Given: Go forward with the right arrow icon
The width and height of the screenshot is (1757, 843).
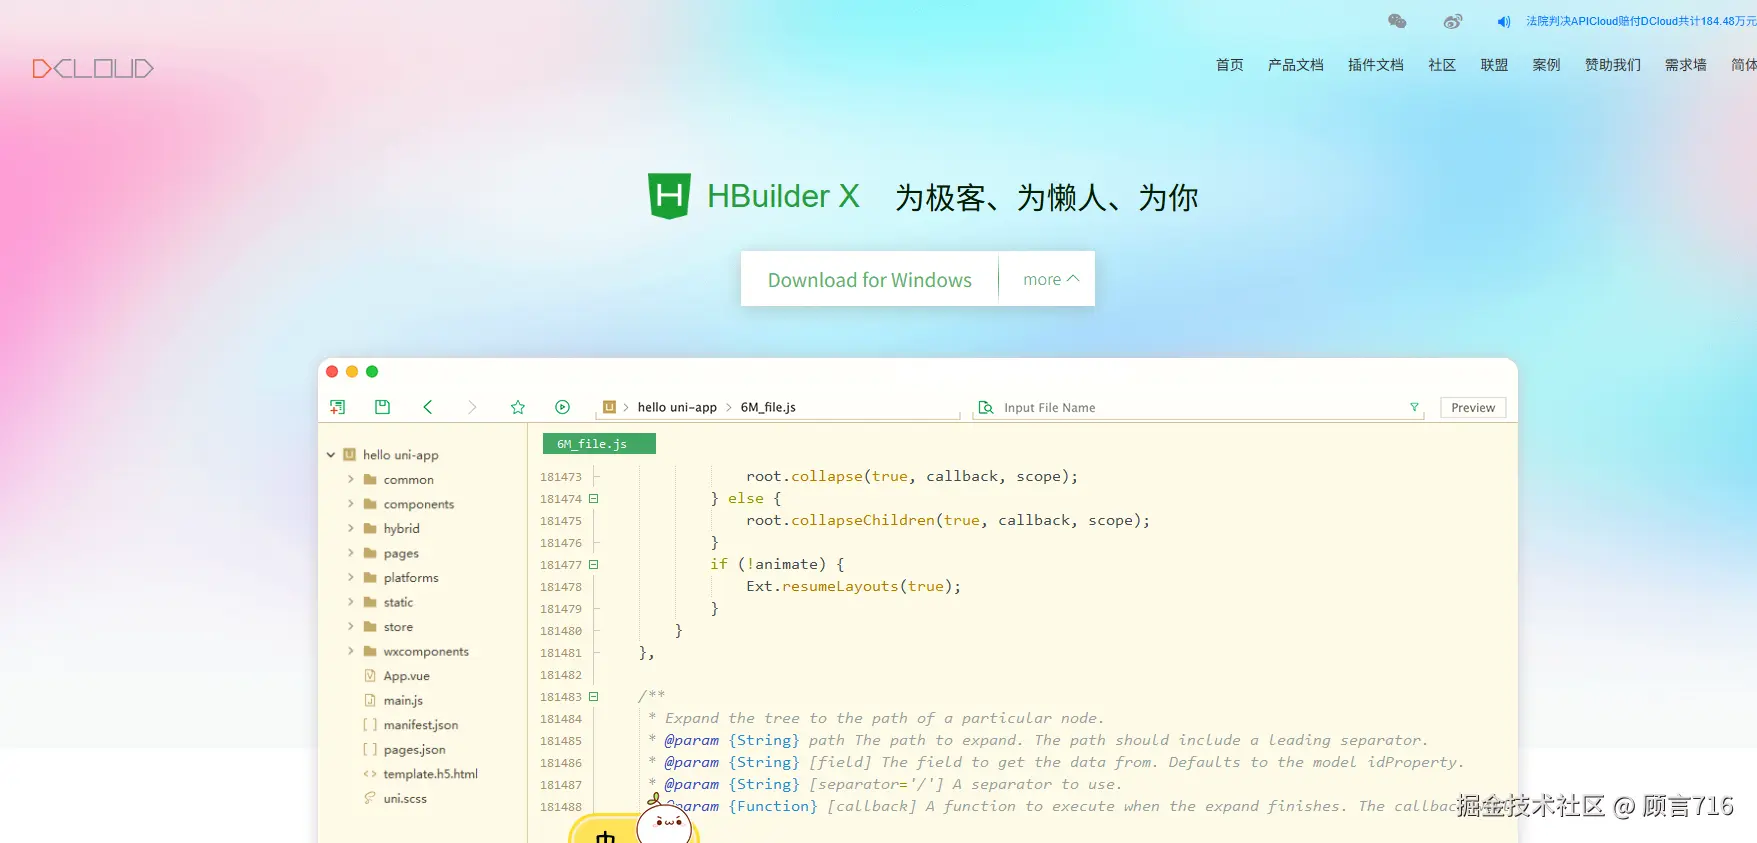Looking at the screenshot, I should 472,407.
